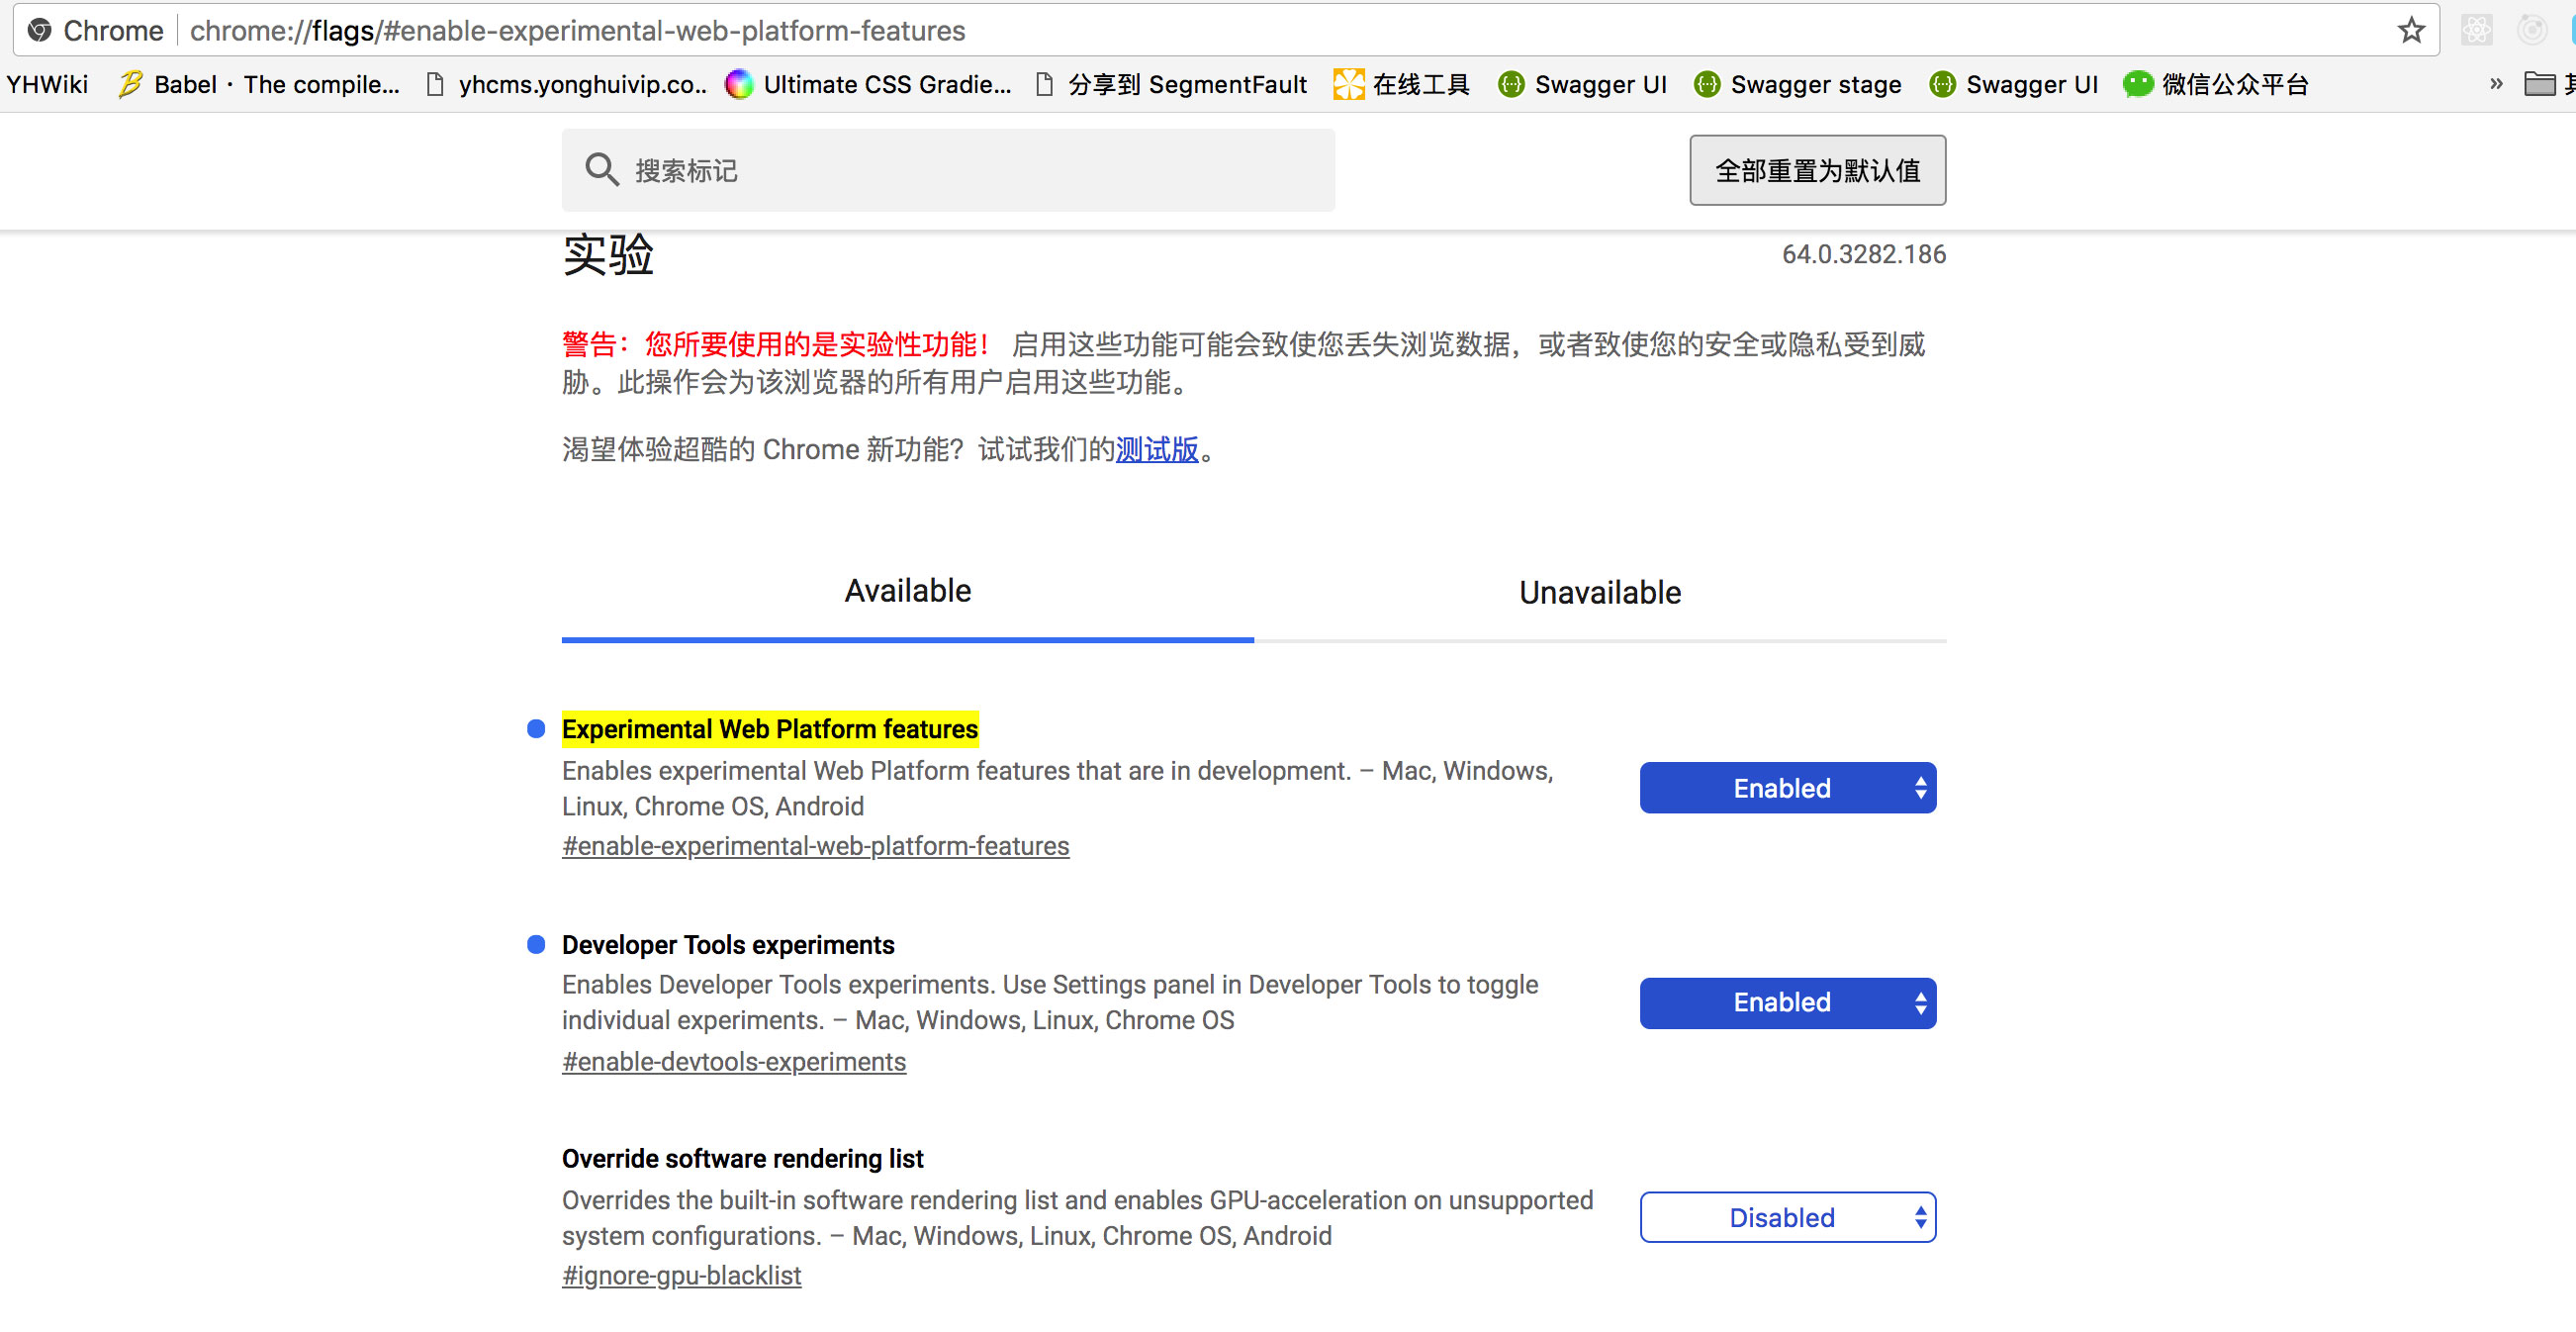Screen dimensions: 2576x1332
Task: Open Experimental Web Platform features dropdown
Action: point(1787,788)
